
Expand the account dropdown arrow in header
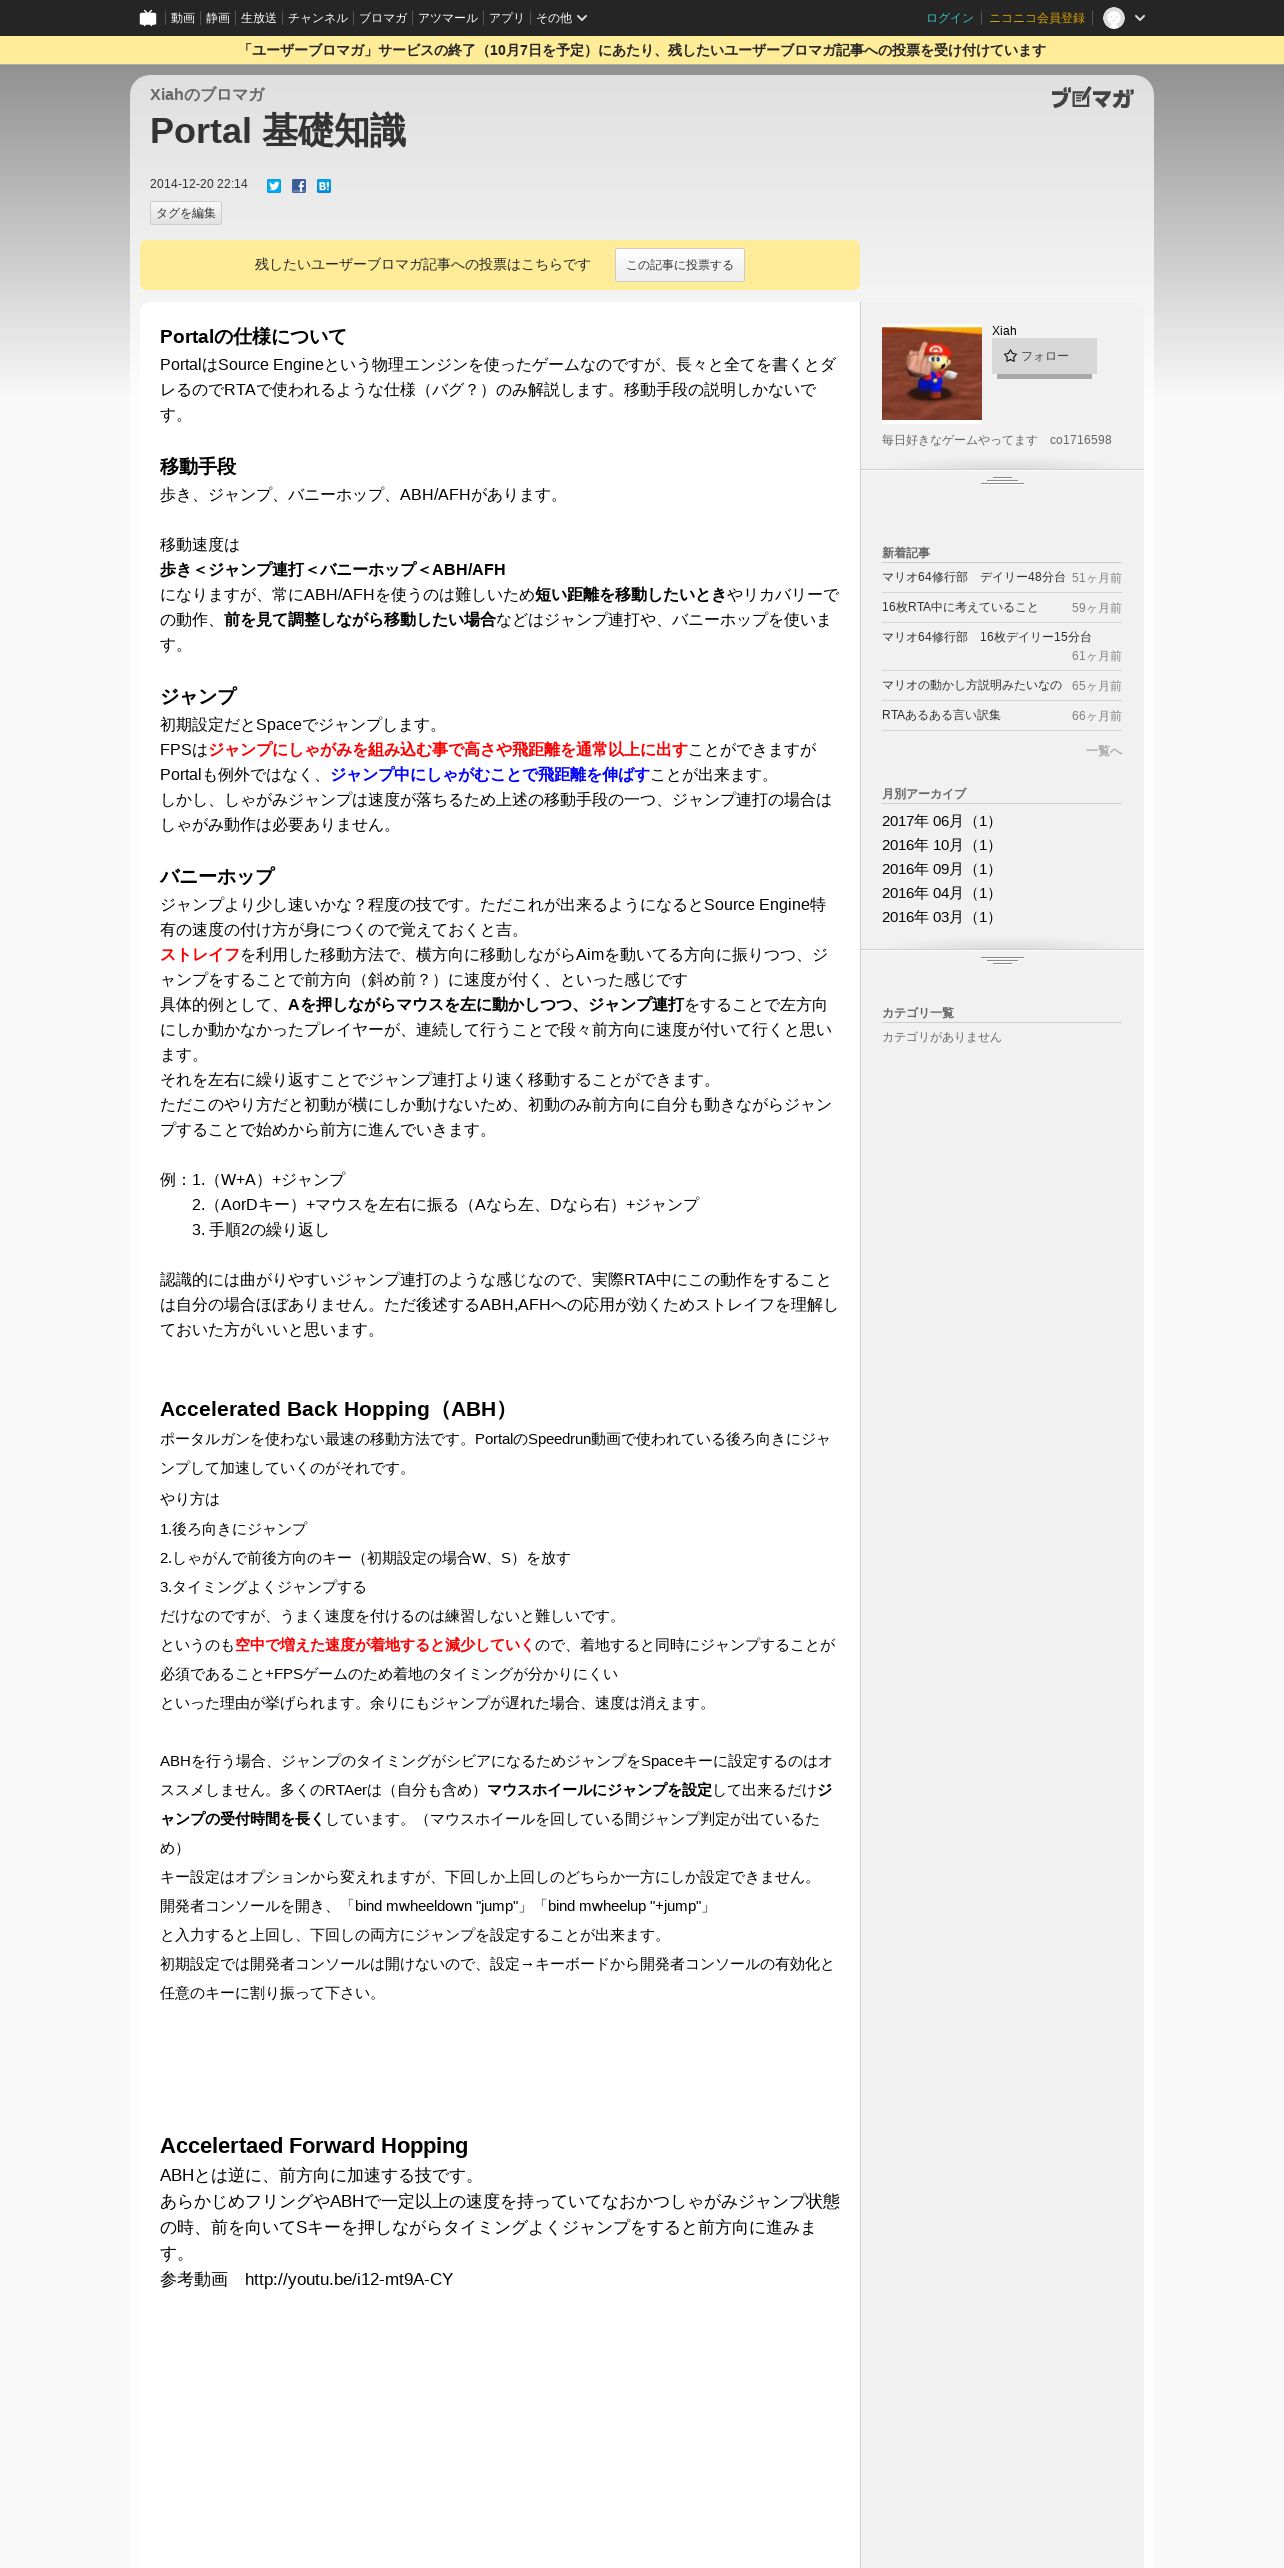tap(1140, 18)
